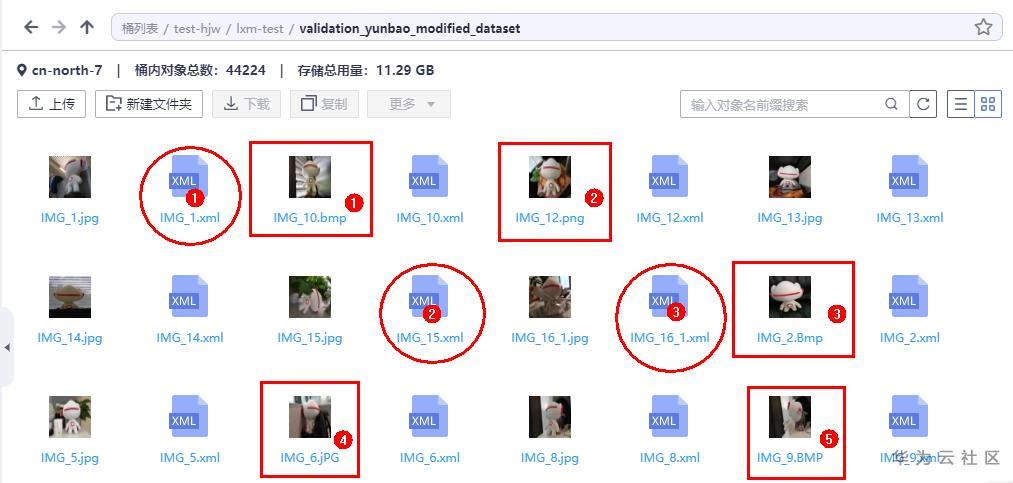Click the search magnifier icon
The width and height of the screenshot is (1013, 483).
point(891,104)
